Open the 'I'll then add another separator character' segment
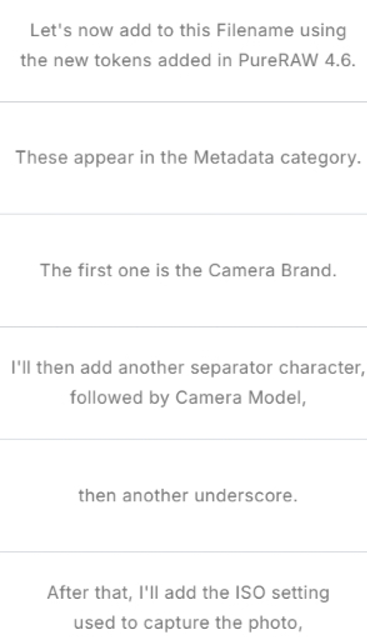The width and height of the screenshot is (367, 637). [183, 383]
